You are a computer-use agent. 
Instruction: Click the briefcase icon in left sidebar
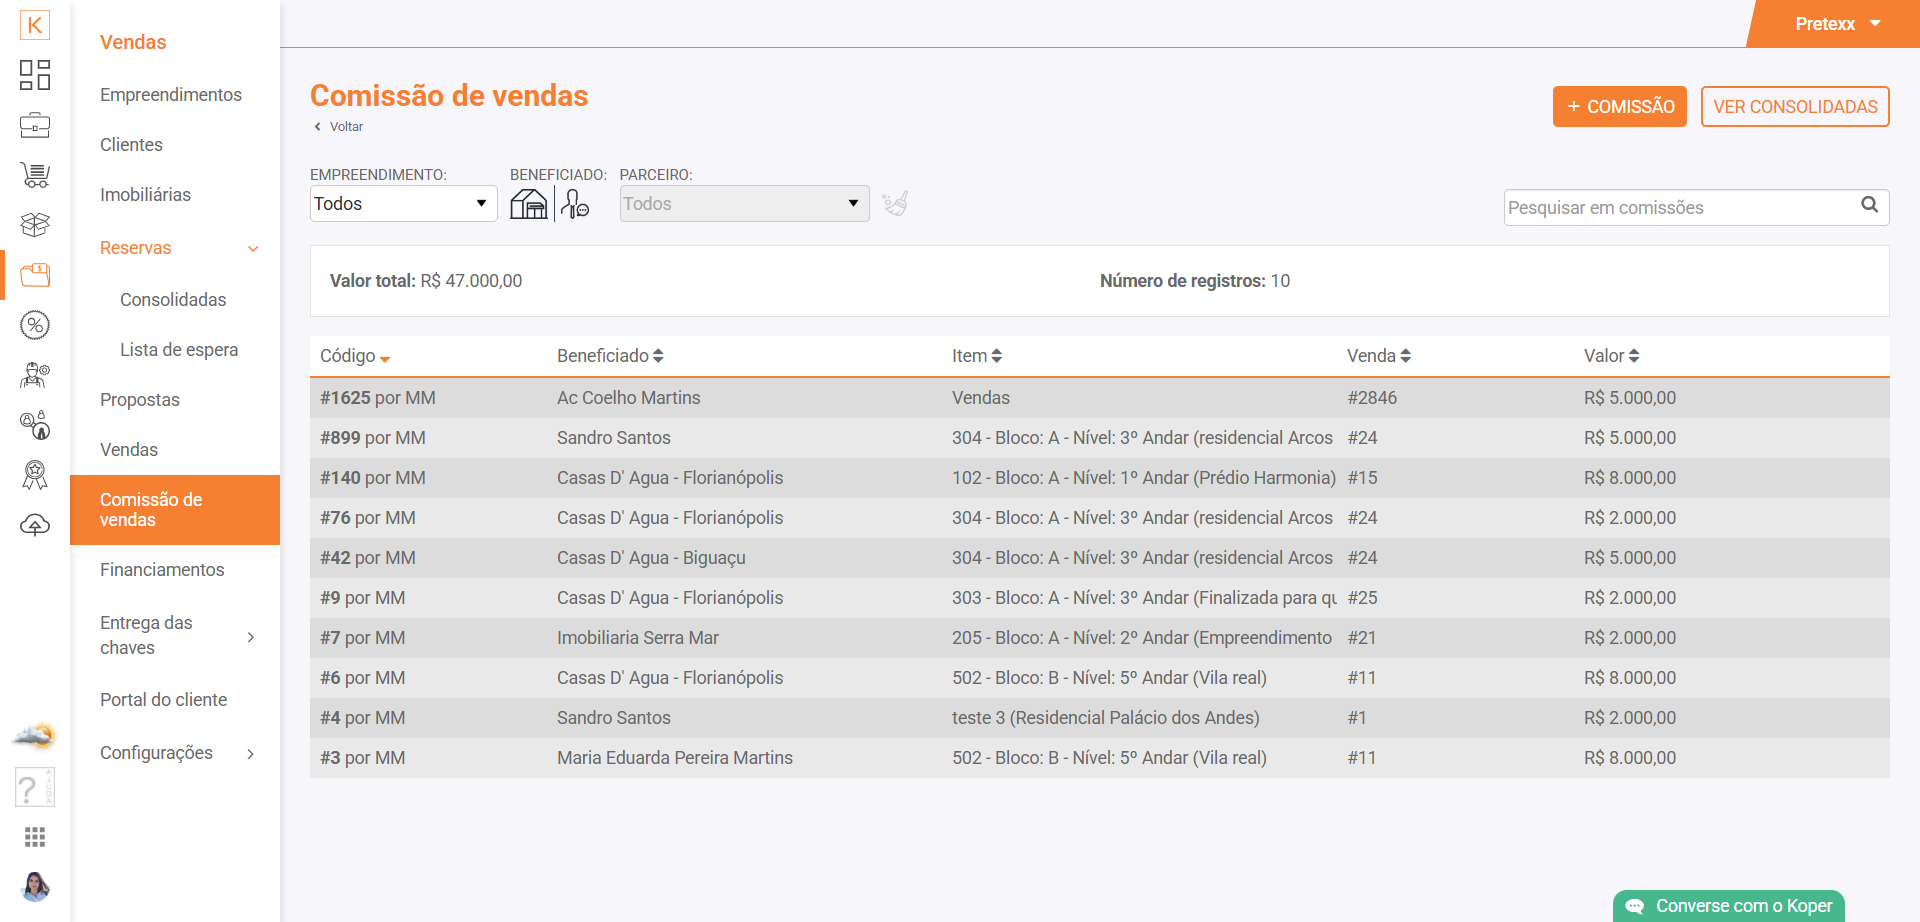pyautogui.click(x=35, y=125)
